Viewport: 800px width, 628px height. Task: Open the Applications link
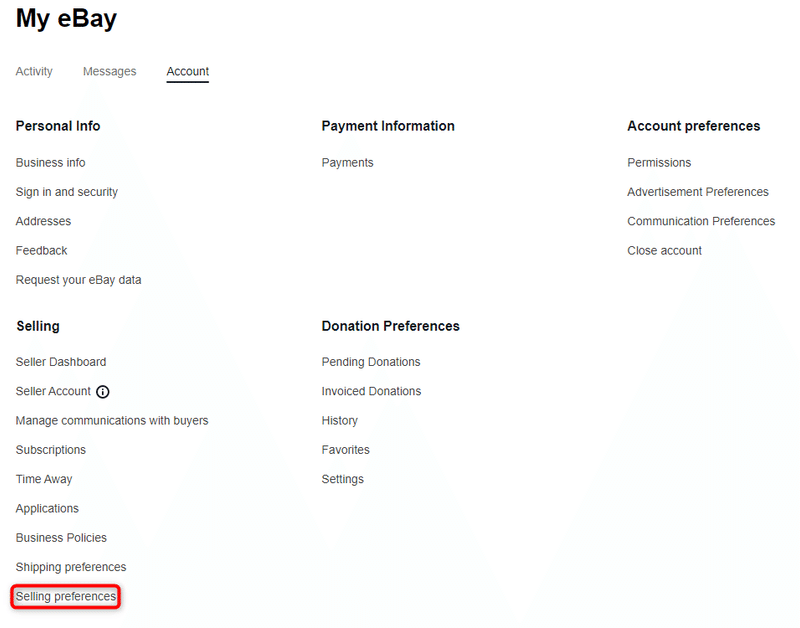(x=47, y=509)
